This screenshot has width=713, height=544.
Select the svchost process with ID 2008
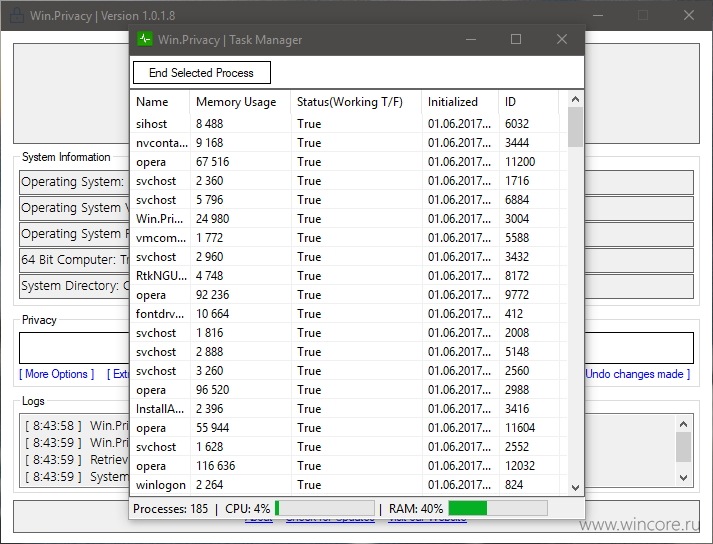(349, 333)
